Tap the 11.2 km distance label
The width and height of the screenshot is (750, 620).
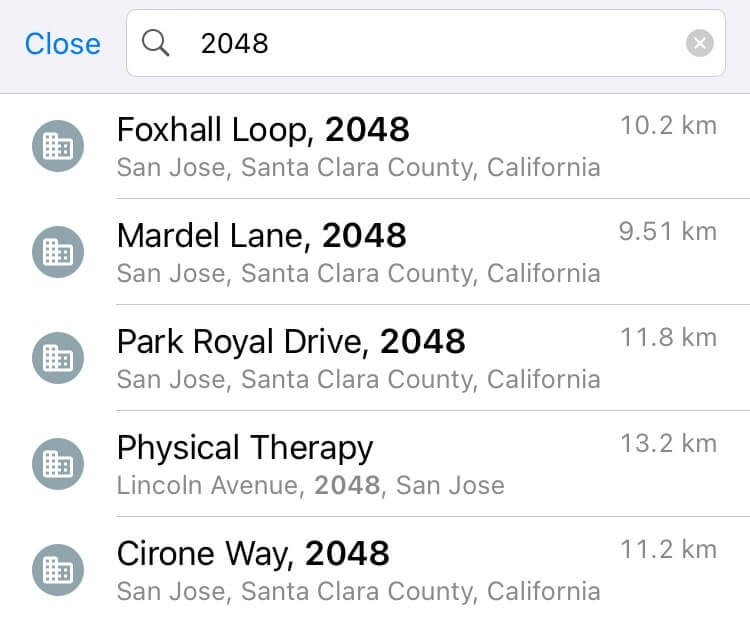pyautogui.click(x=668, y=550)
